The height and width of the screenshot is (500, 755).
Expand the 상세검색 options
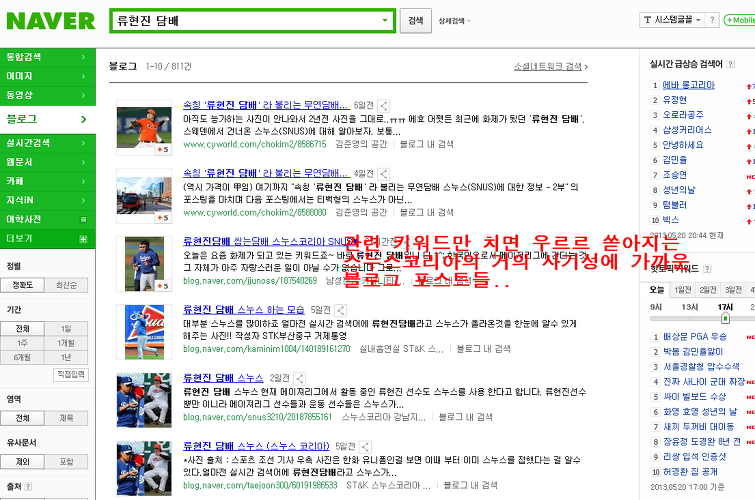click(451, 21)
